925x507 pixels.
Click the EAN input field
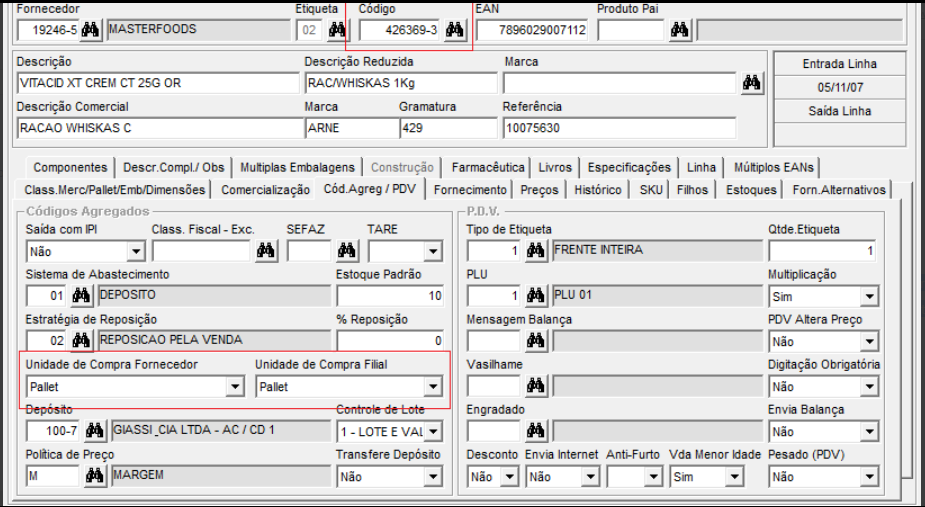pos(533,30)
